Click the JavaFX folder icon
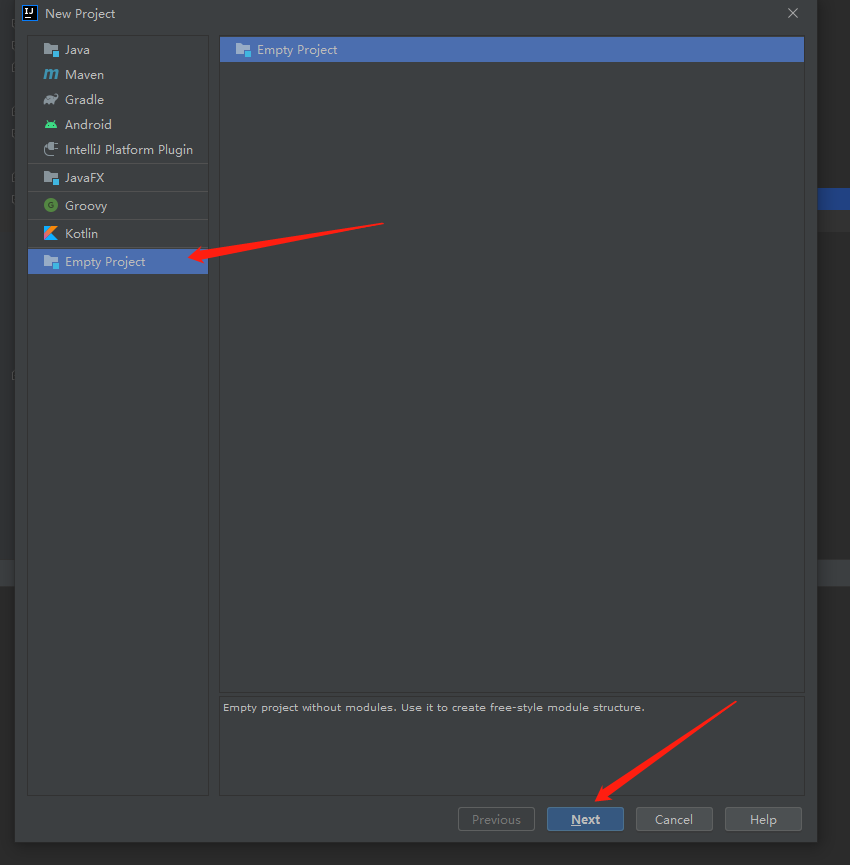This screenshot has height=865, width=850. pos(51,178)
